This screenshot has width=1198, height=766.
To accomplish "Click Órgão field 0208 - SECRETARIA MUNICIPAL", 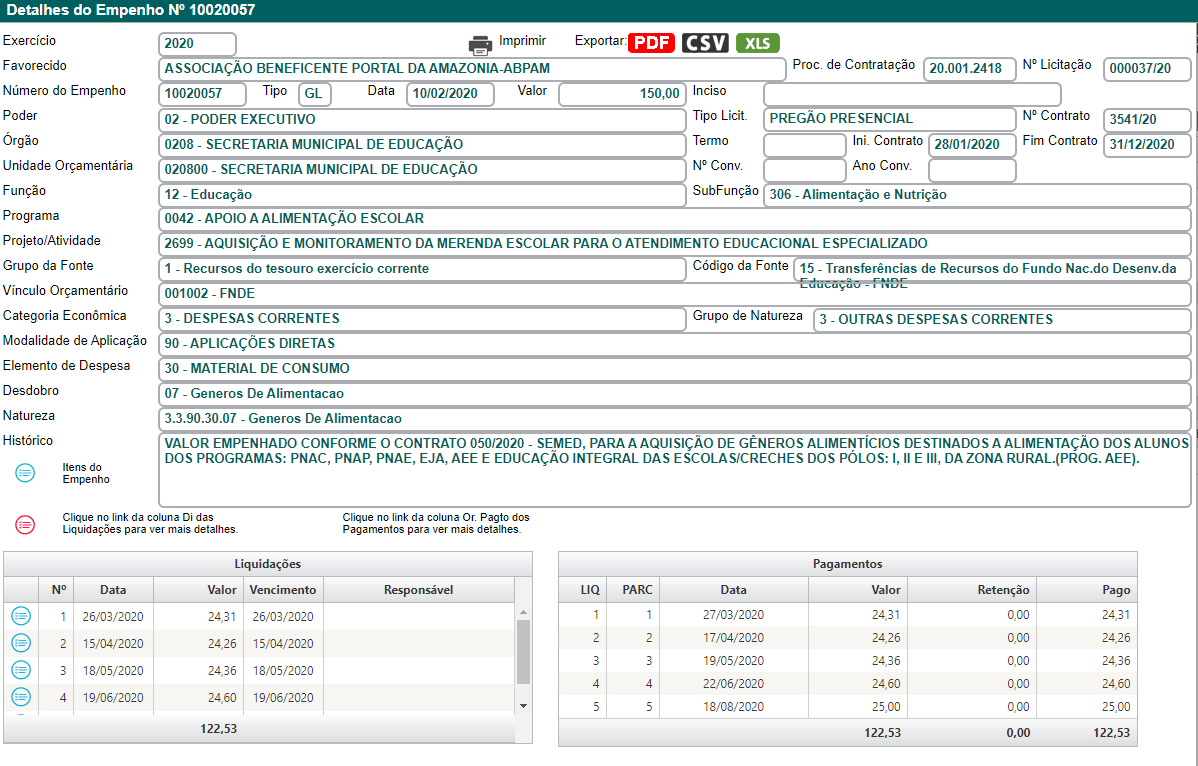I will click(x=422, y=144).
